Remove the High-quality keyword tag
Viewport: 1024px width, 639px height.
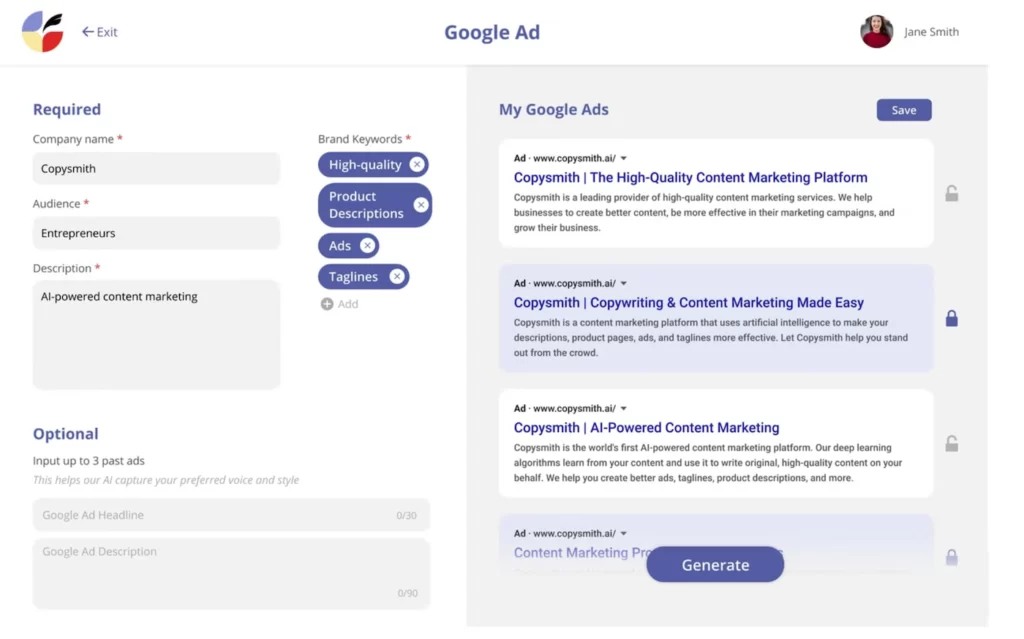417,165
